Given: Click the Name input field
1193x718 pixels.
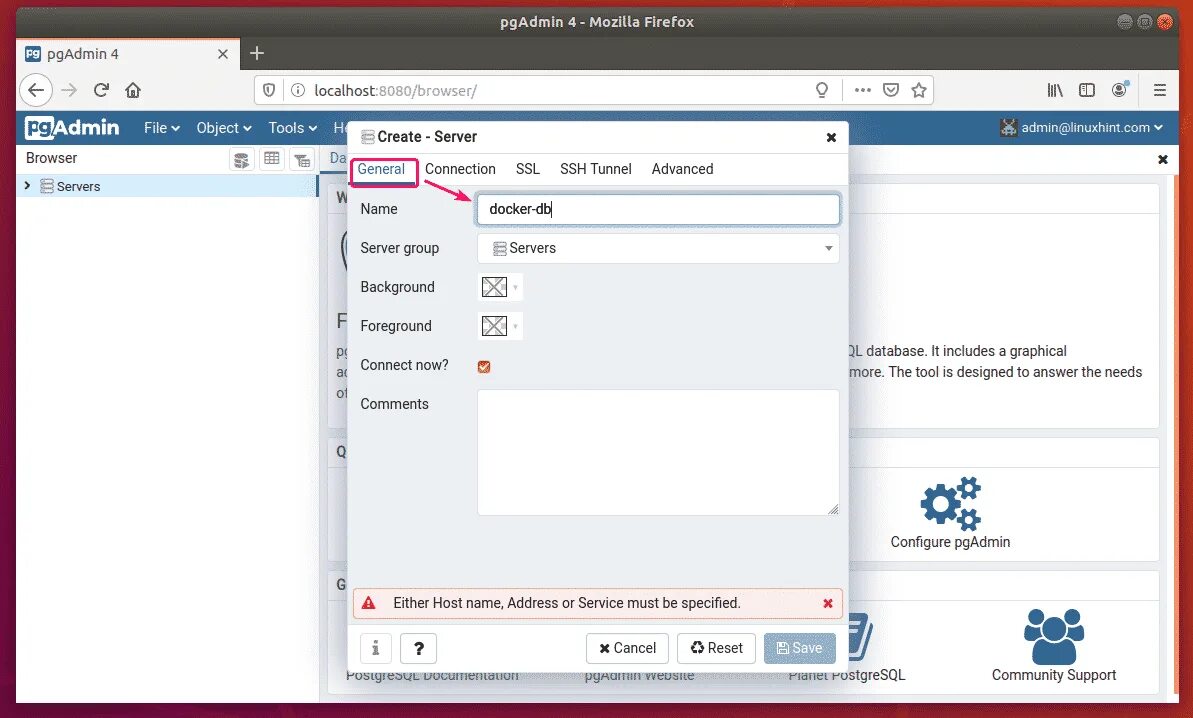Looking at the screenshot, I should tap(658, 209).
